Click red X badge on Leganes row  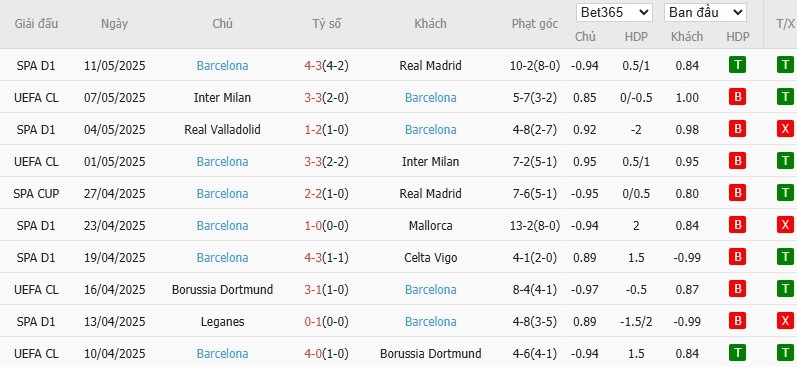[x=785, y=321]
